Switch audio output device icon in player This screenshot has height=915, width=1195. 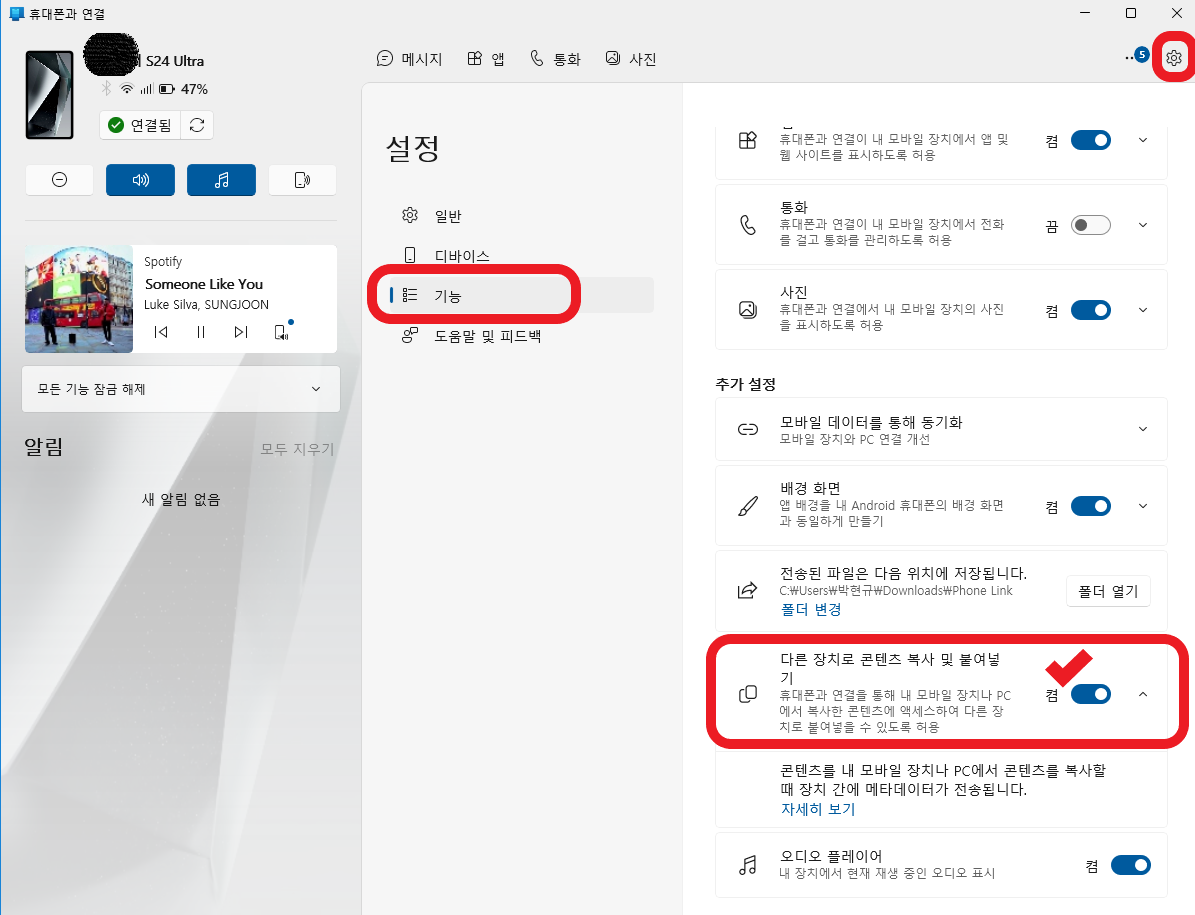point(281,331)
